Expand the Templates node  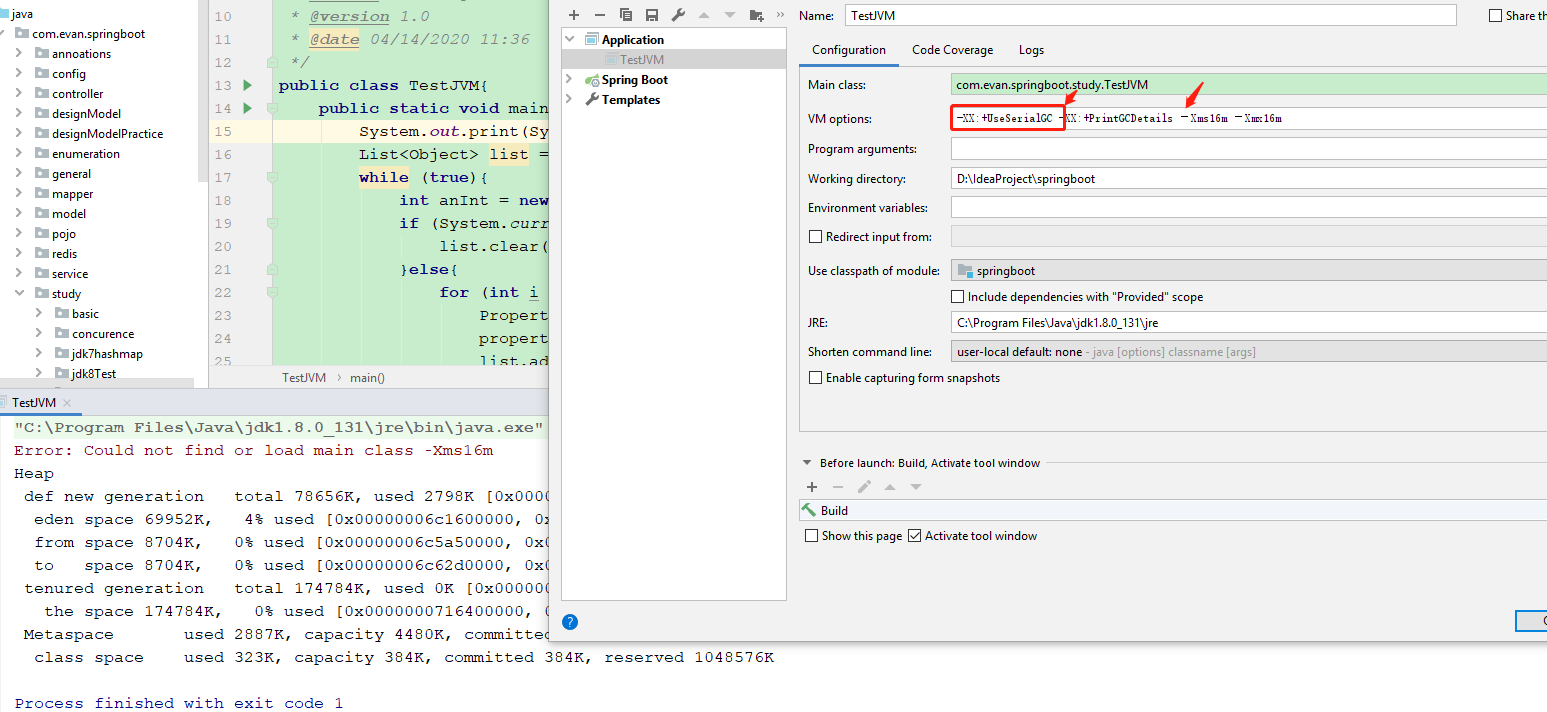(x=570, y=100)
